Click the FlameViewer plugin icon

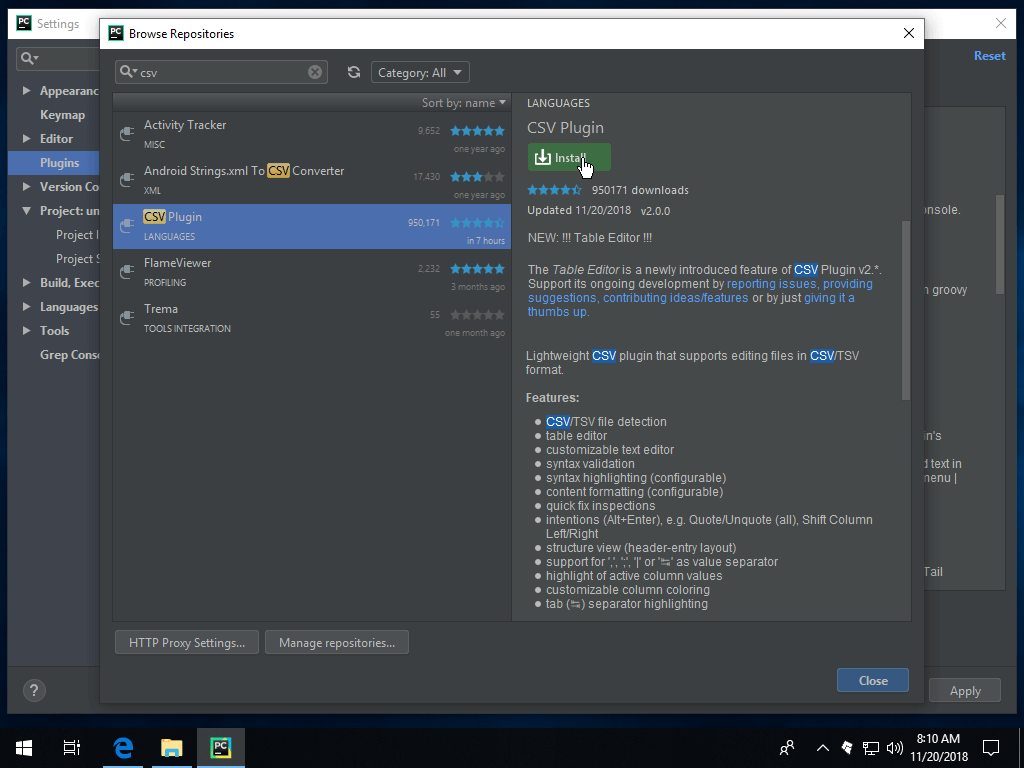click(x=127, y=270)
